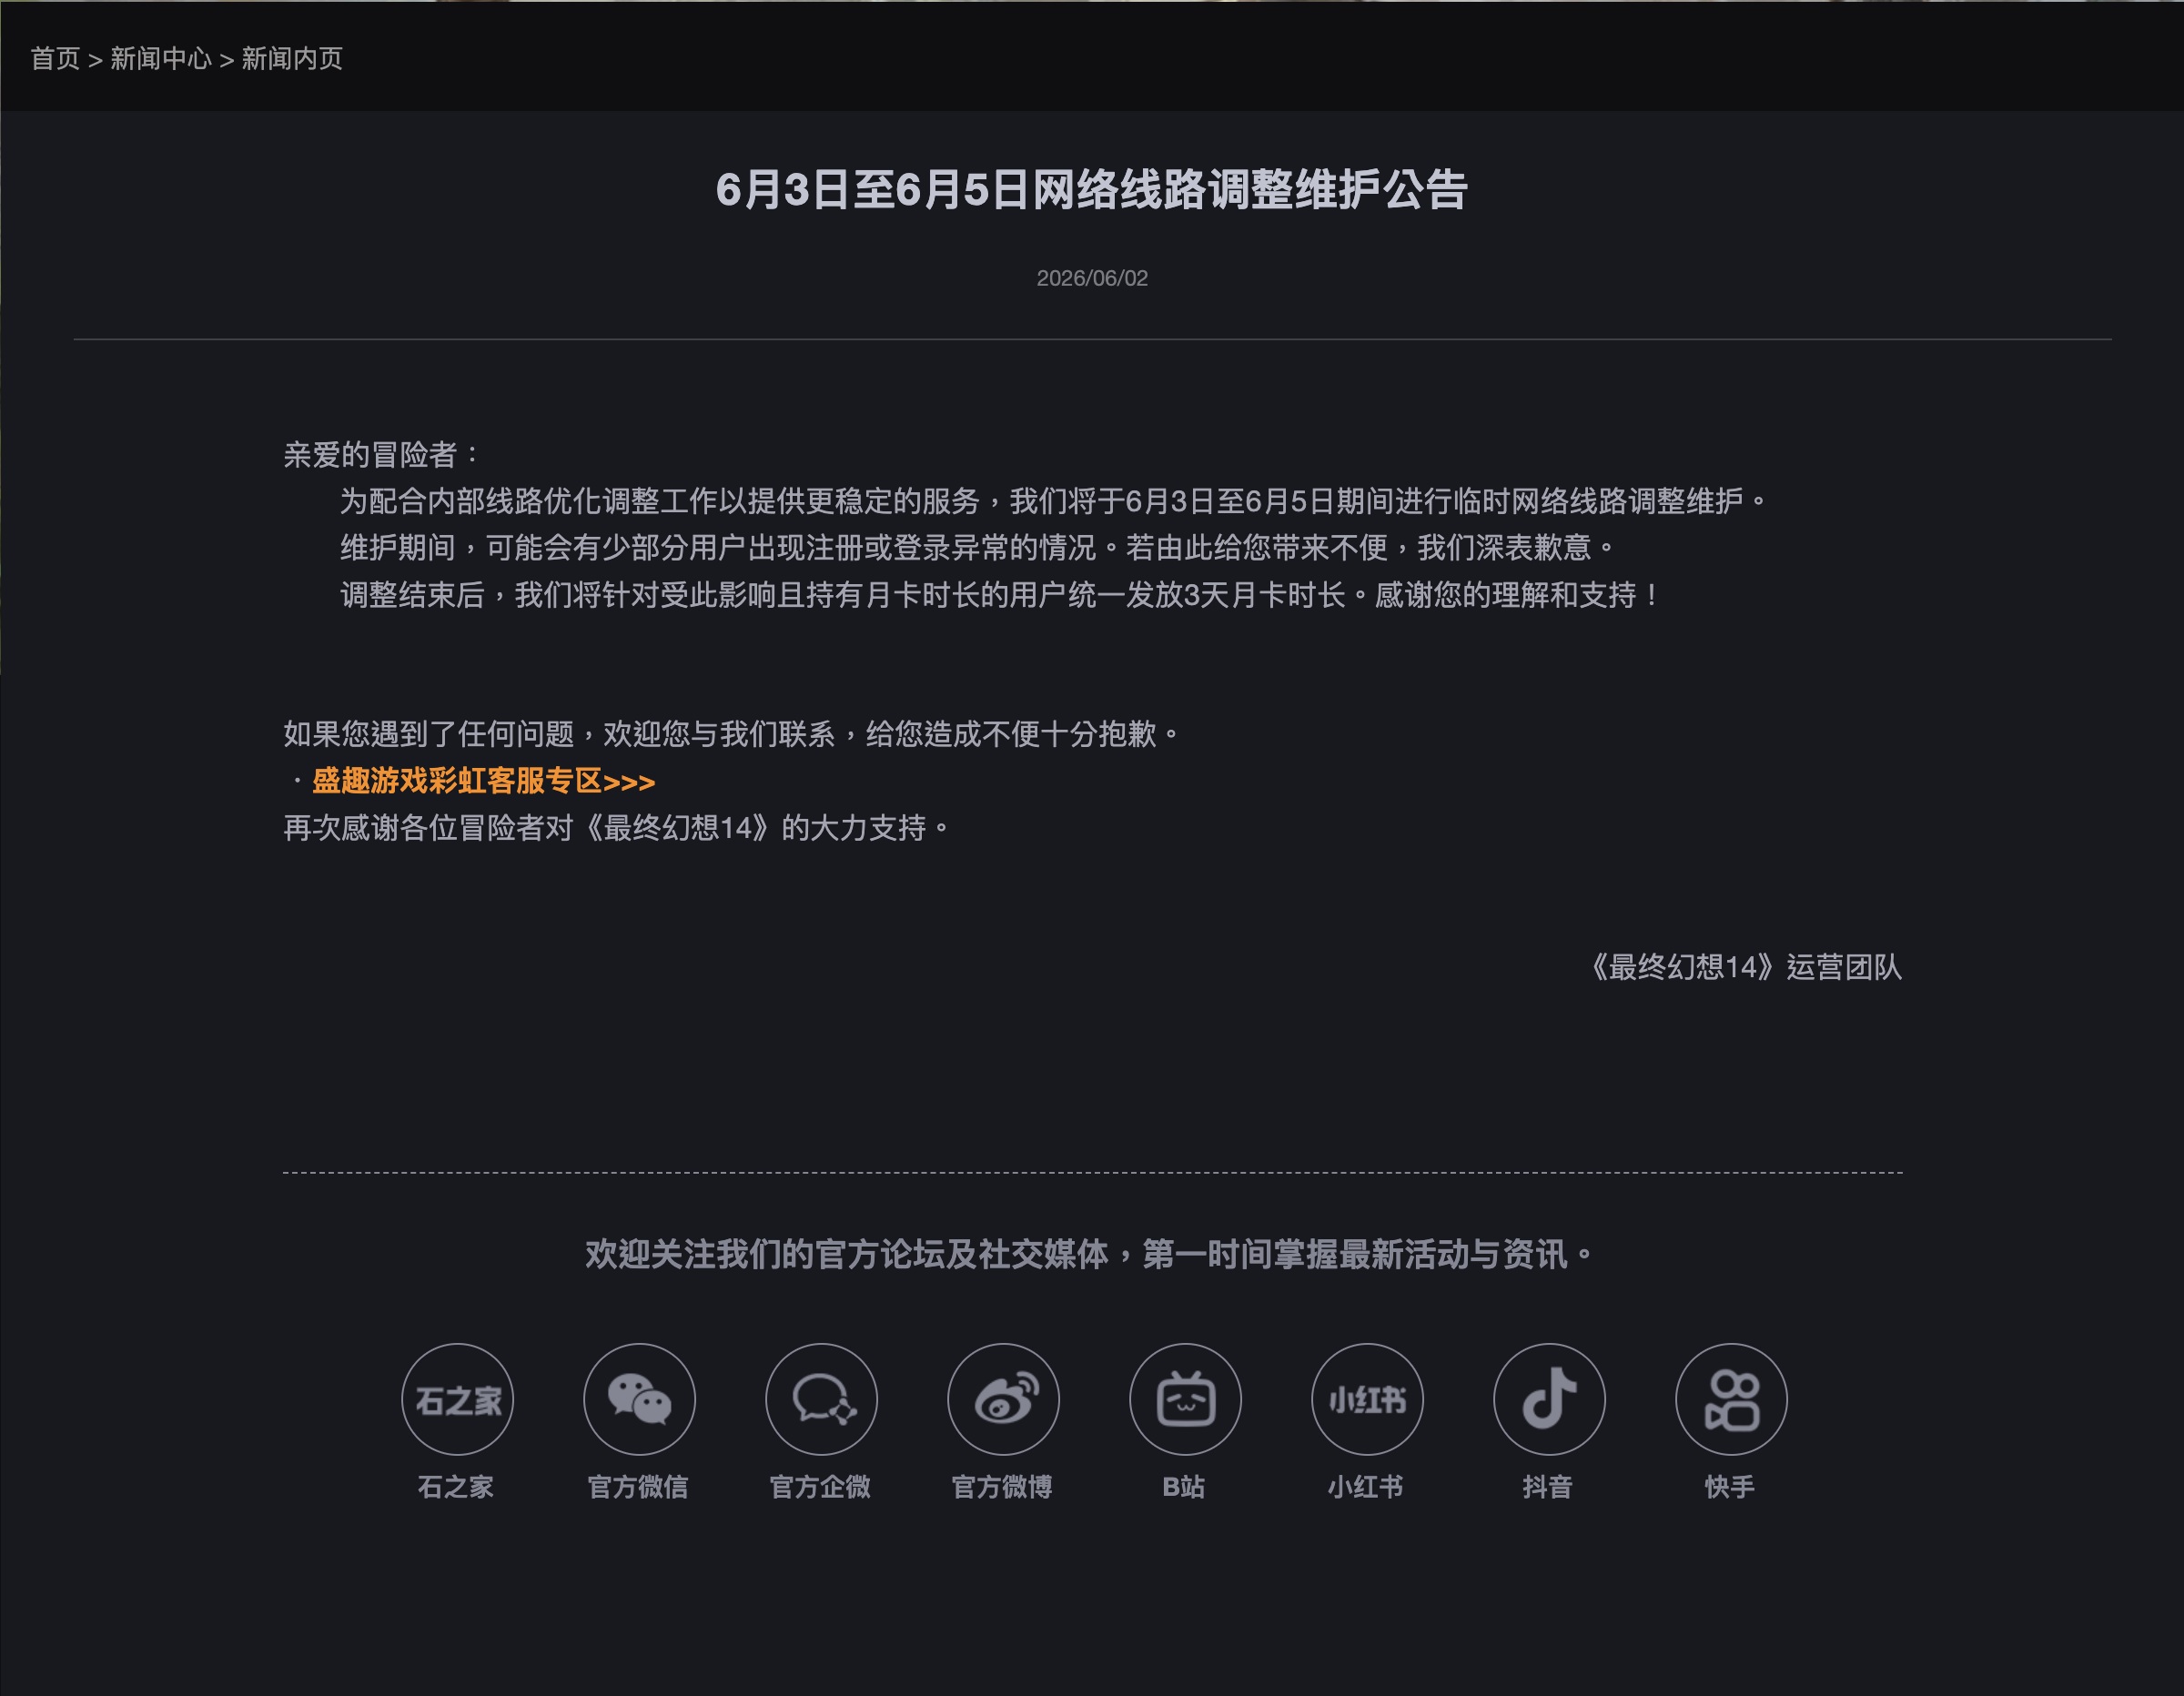The width and height of the screenshot is (2184, 1696).
Task: Open the 石之家 forum icon
Action: [x=457, y=1399]
